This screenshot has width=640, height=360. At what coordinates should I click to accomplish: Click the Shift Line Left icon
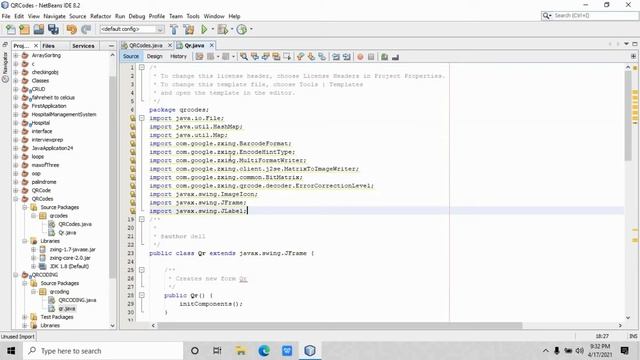click(x=336, y=57)
